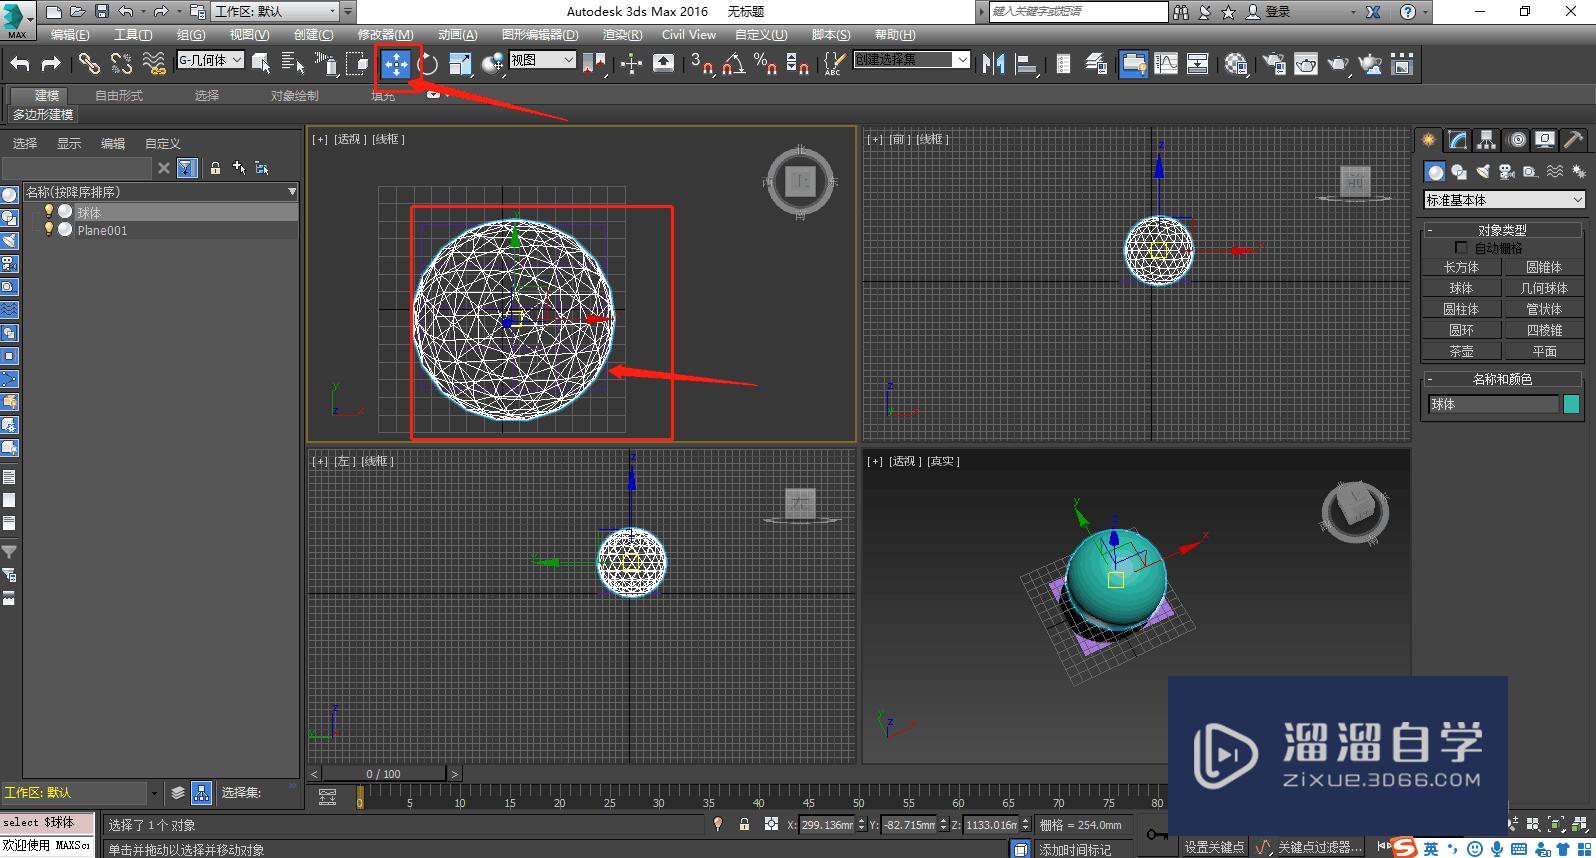Screen dimensions: 1596x858
Task: Click the 茶壶 object button
Action: coord(1461,351)
